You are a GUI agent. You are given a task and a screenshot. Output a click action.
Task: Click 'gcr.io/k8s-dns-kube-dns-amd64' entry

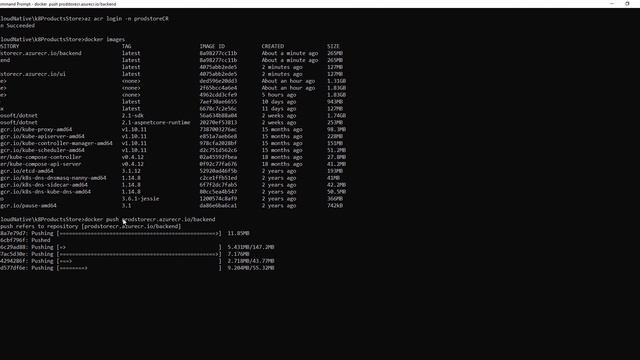point(45,192)
